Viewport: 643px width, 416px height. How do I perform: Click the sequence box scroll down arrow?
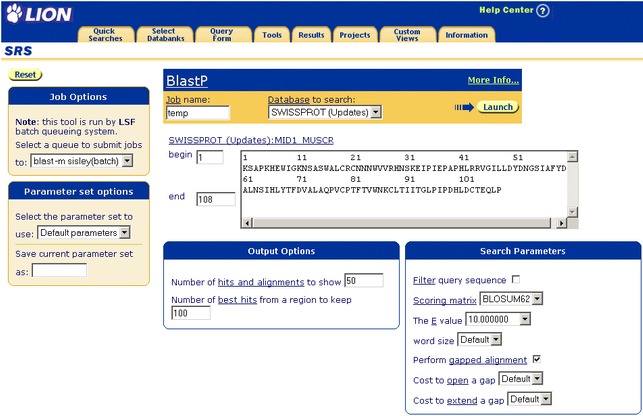coord(572,212)
